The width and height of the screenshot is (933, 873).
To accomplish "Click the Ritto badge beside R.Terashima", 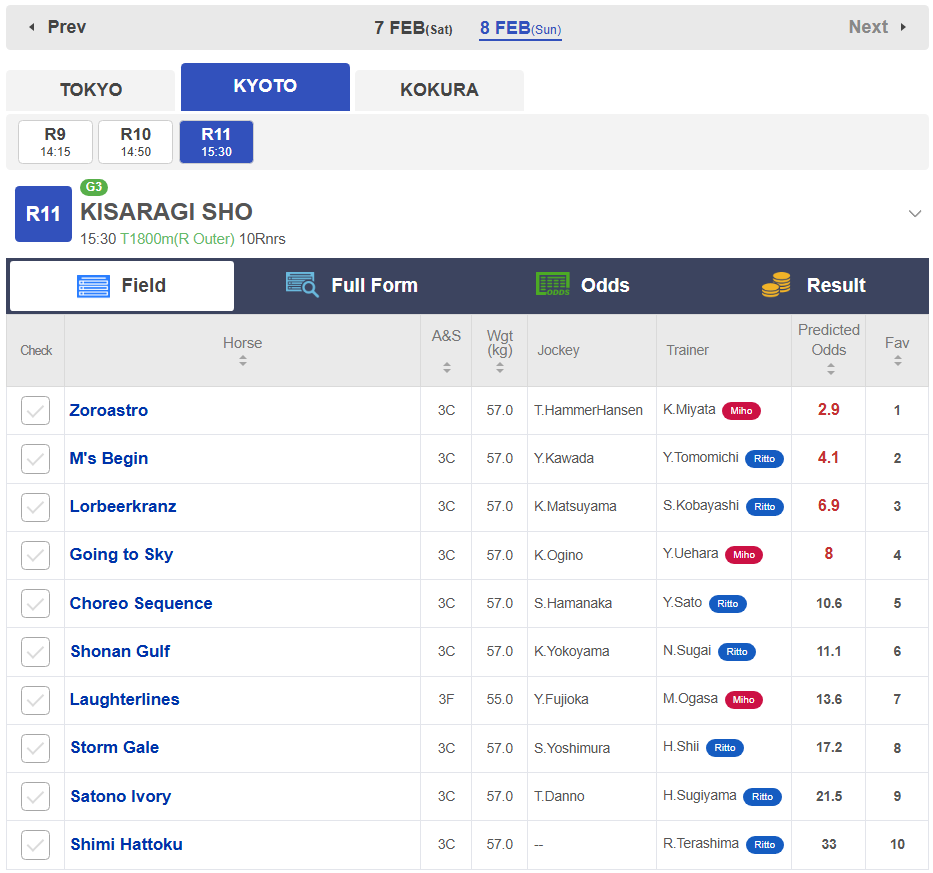I will coord(765,844).
